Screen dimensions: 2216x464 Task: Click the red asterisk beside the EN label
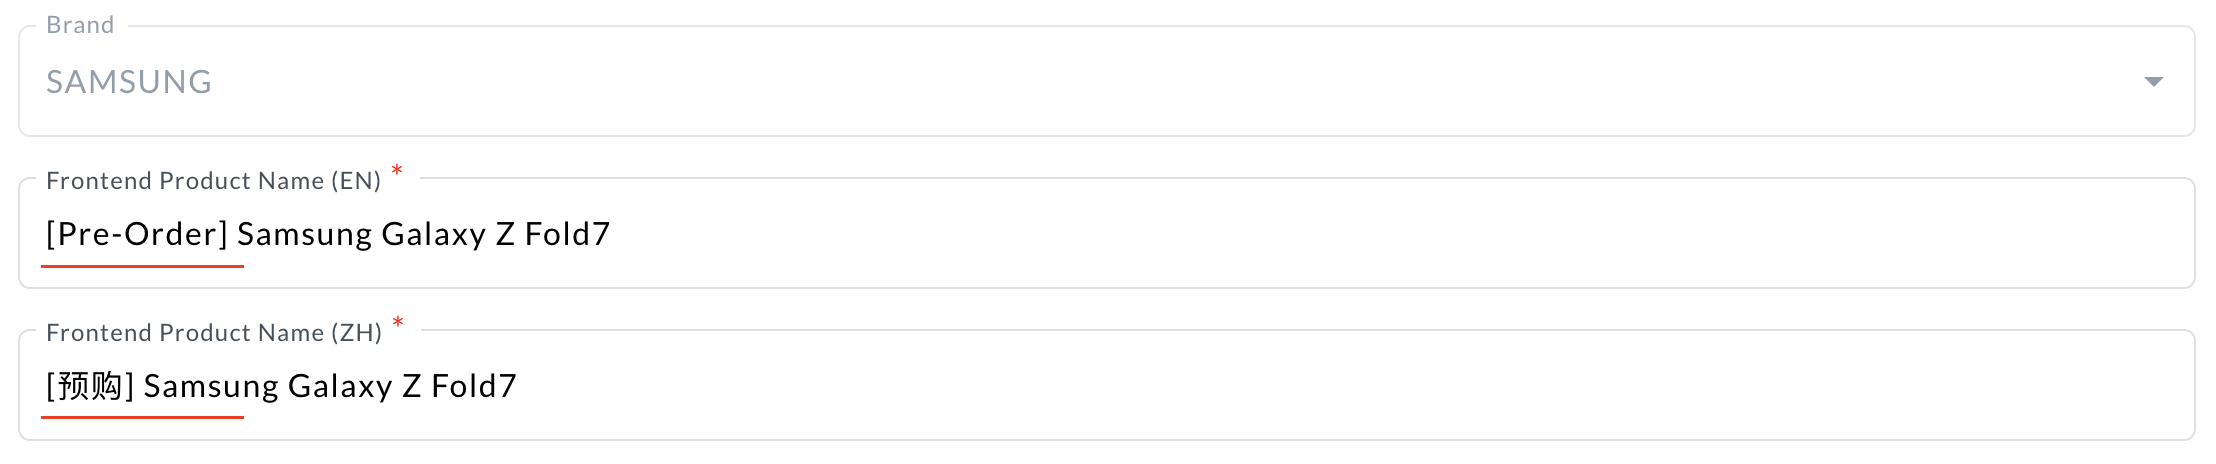[x=397, y=171]
